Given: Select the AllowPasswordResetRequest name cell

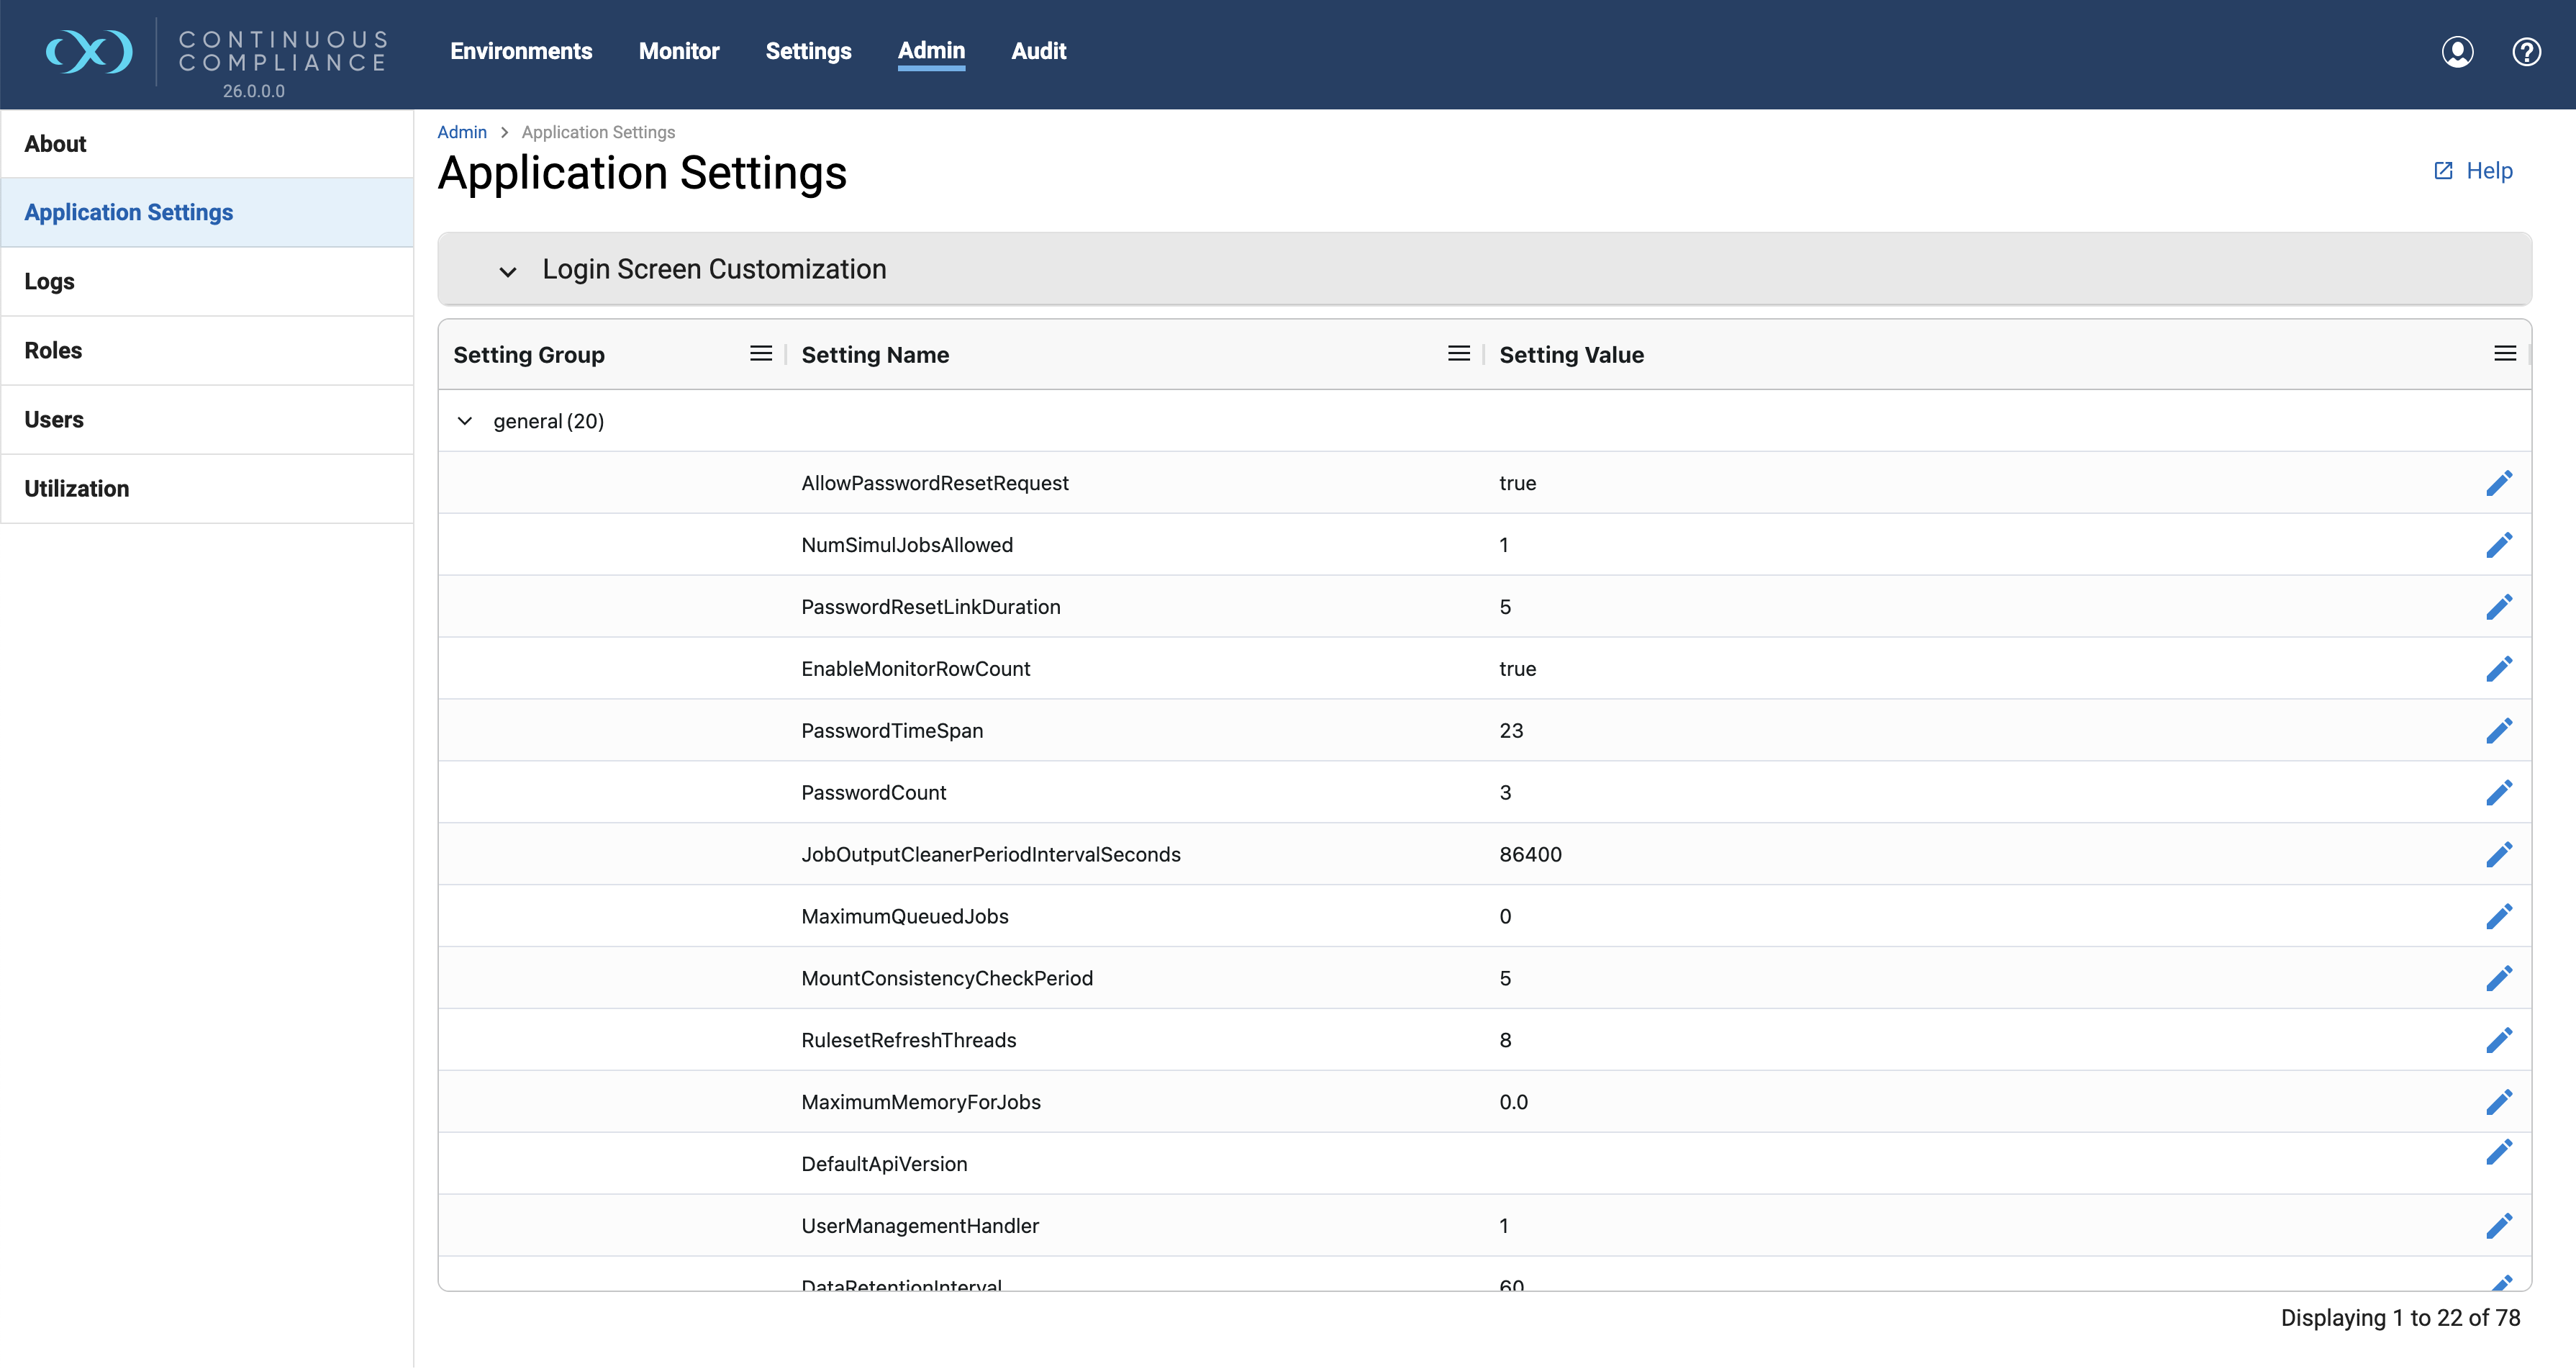Looking at the screenshot, I should click(x=935, y=483).
